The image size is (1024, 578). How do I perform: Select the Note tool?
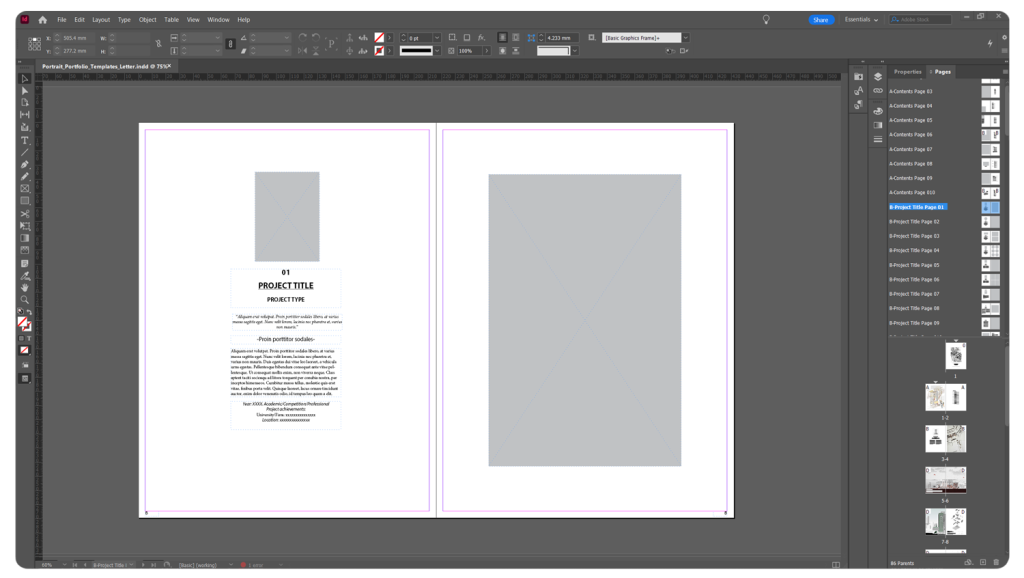pos(25,263)
